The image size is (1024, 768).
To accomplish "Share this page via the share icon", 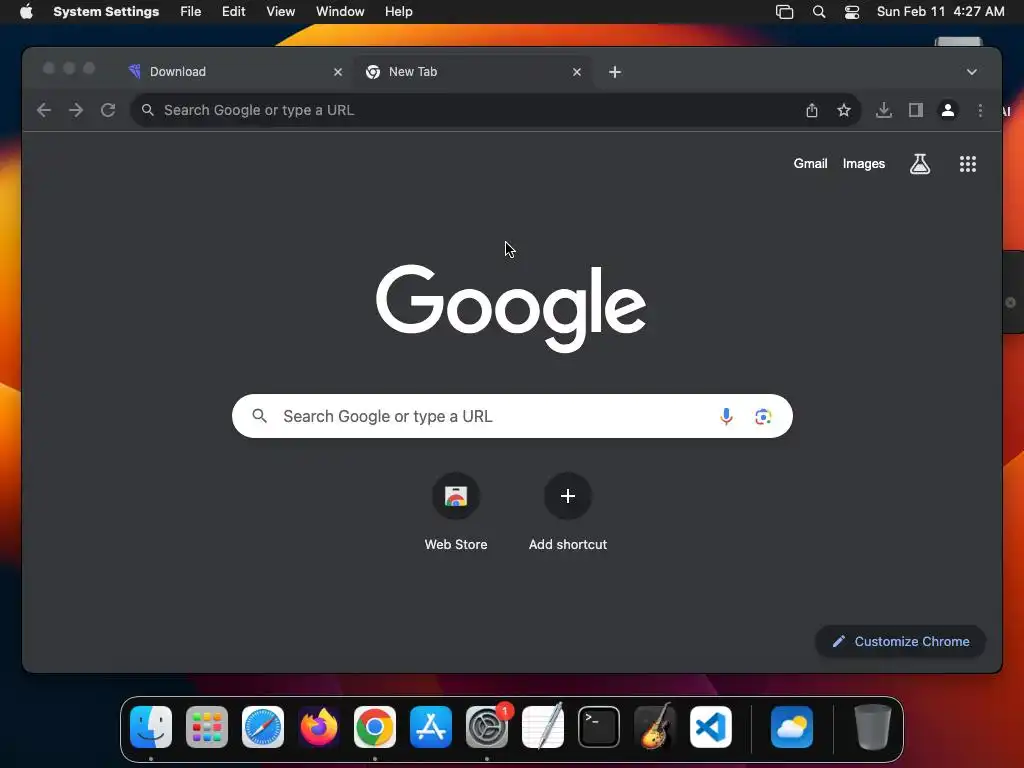I will (x=812, y=110).
